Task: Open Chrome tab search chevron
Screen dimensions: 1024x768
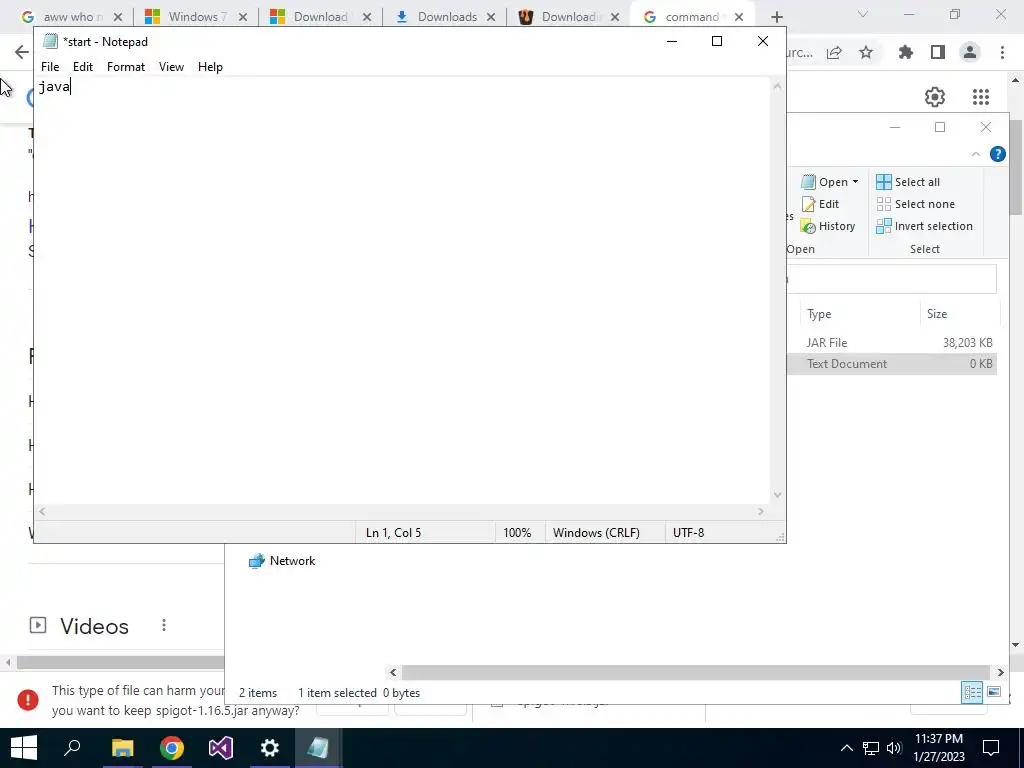Action: (x=863, y=14)
